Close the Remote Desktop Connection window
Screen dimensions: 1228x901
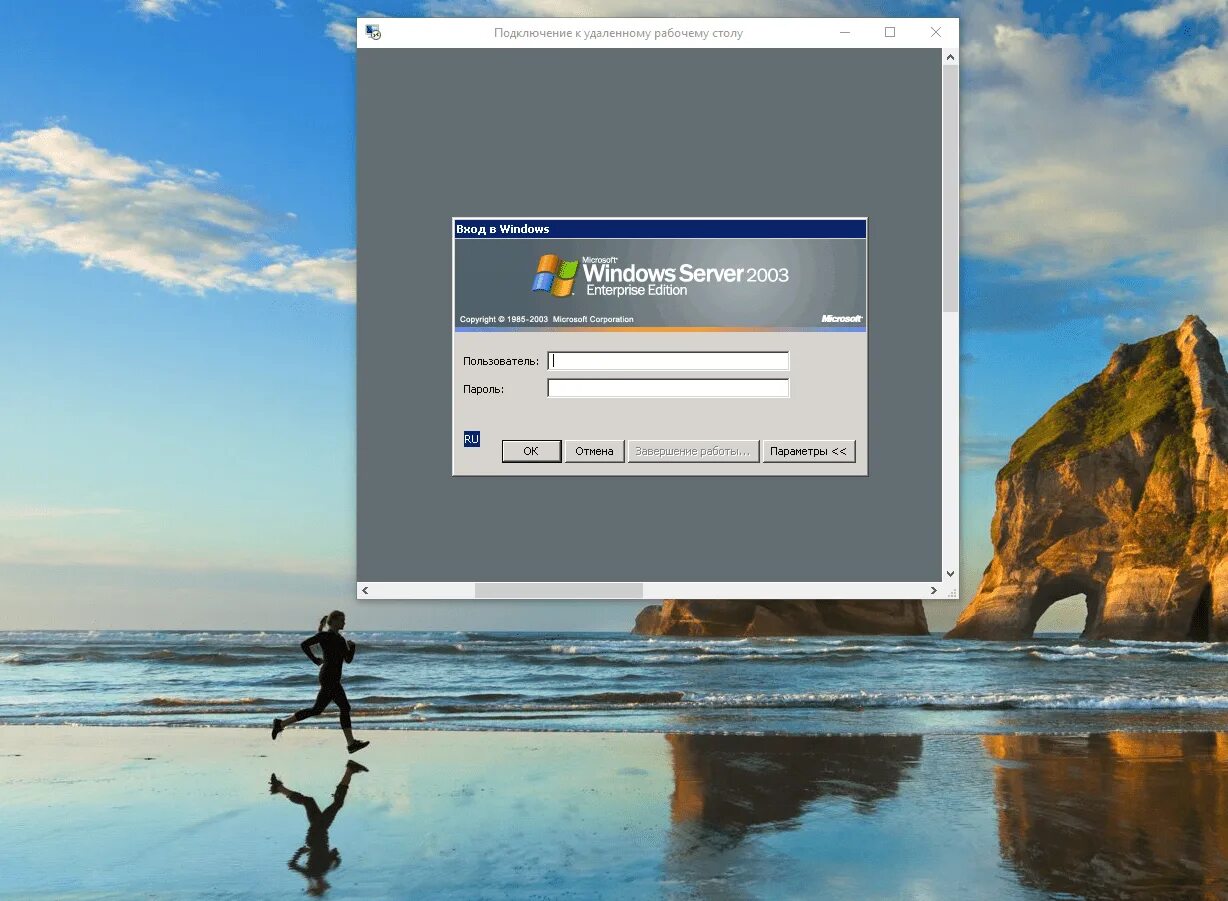coord(936,32)
